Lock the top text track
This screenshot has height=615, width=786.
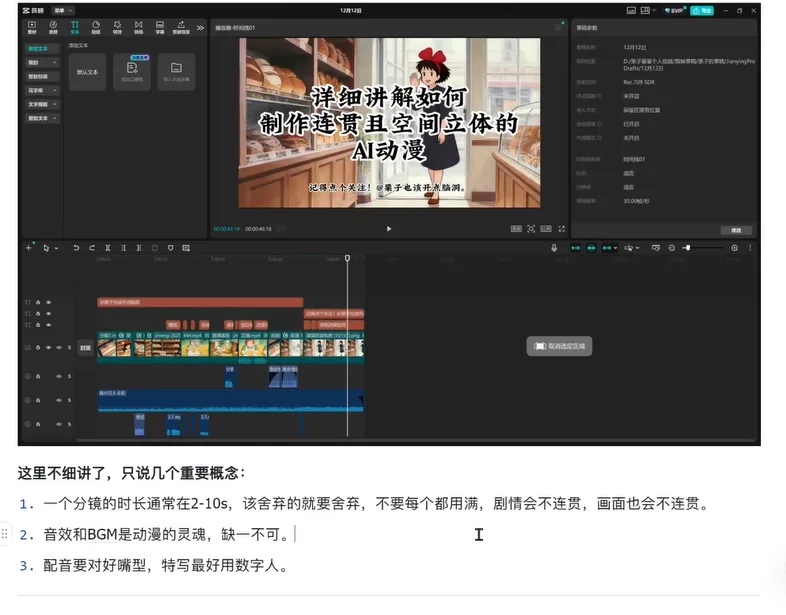pyautogui.click(x=38, y=303)
